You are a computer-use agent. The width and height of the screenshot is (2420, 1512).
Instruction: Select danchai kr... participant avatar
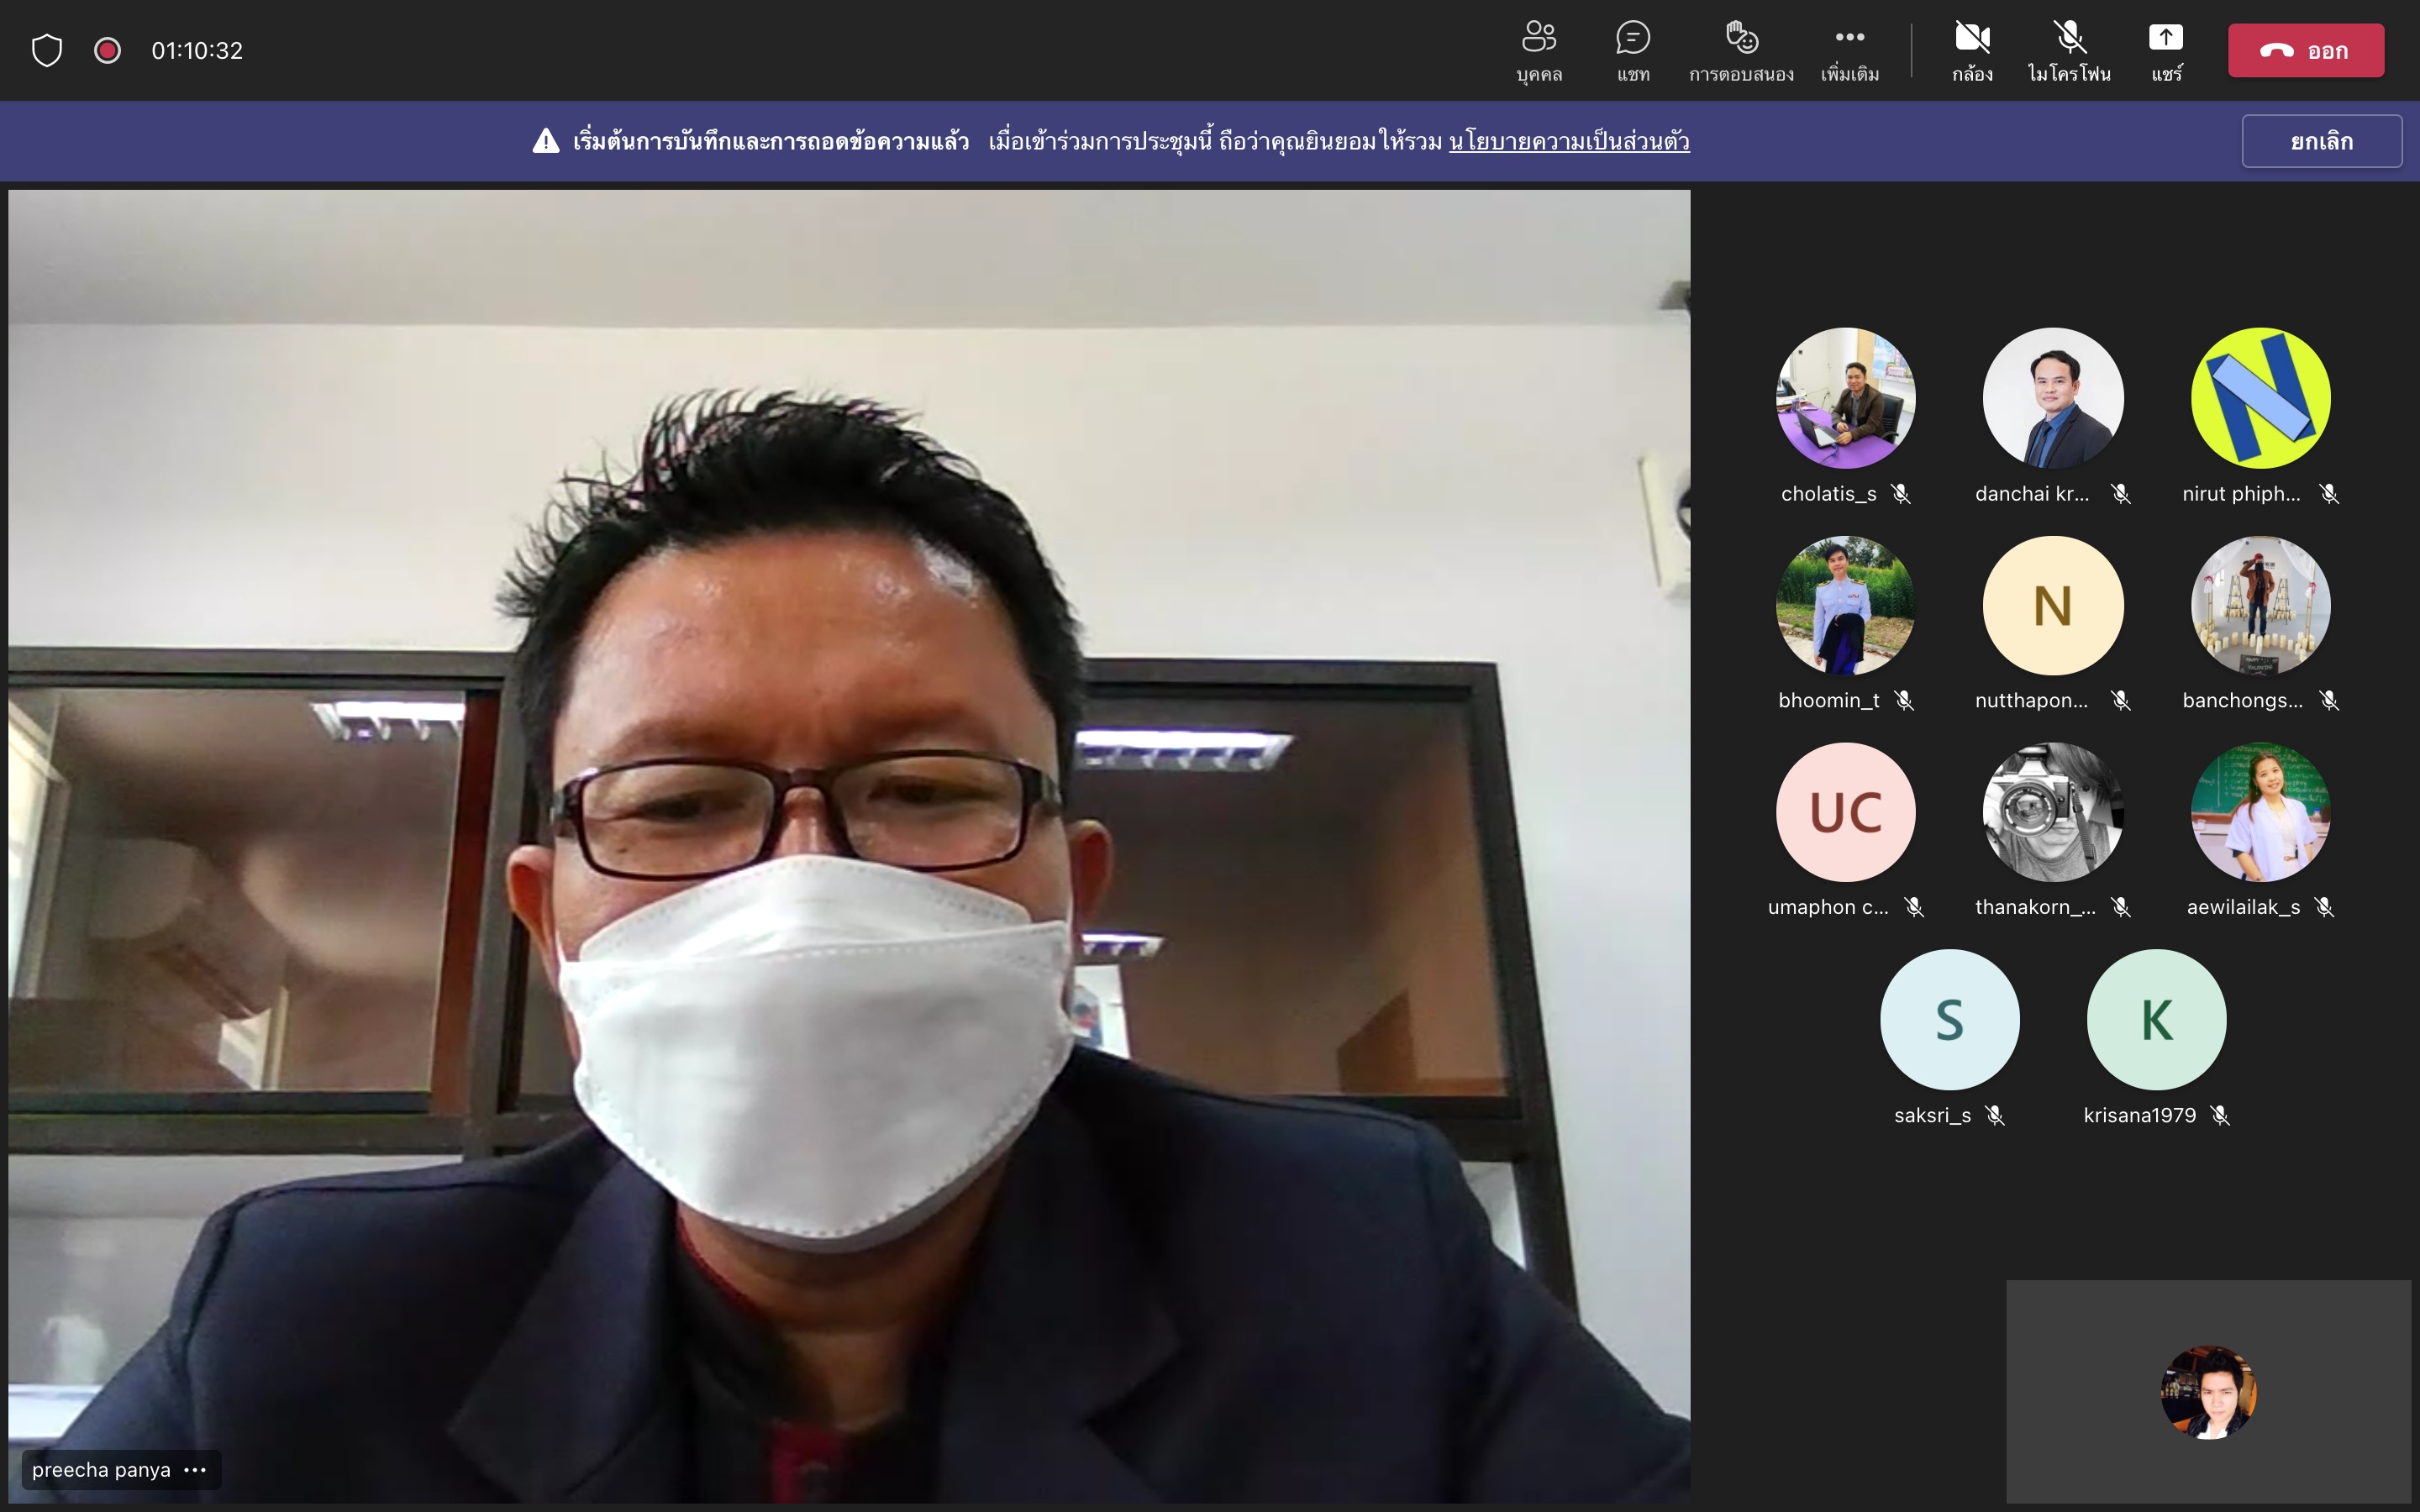(x=2052, y=398)
